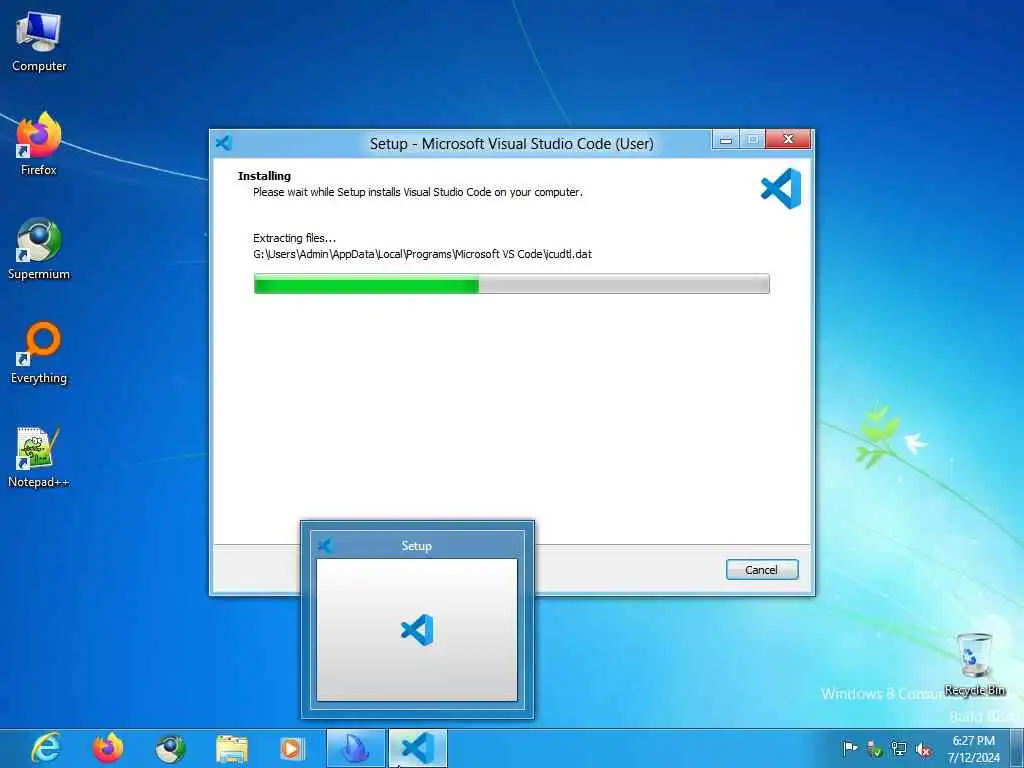Click the VS Code icon in setup title bar
Screen dimensions: 1024x768
point(224,143)
